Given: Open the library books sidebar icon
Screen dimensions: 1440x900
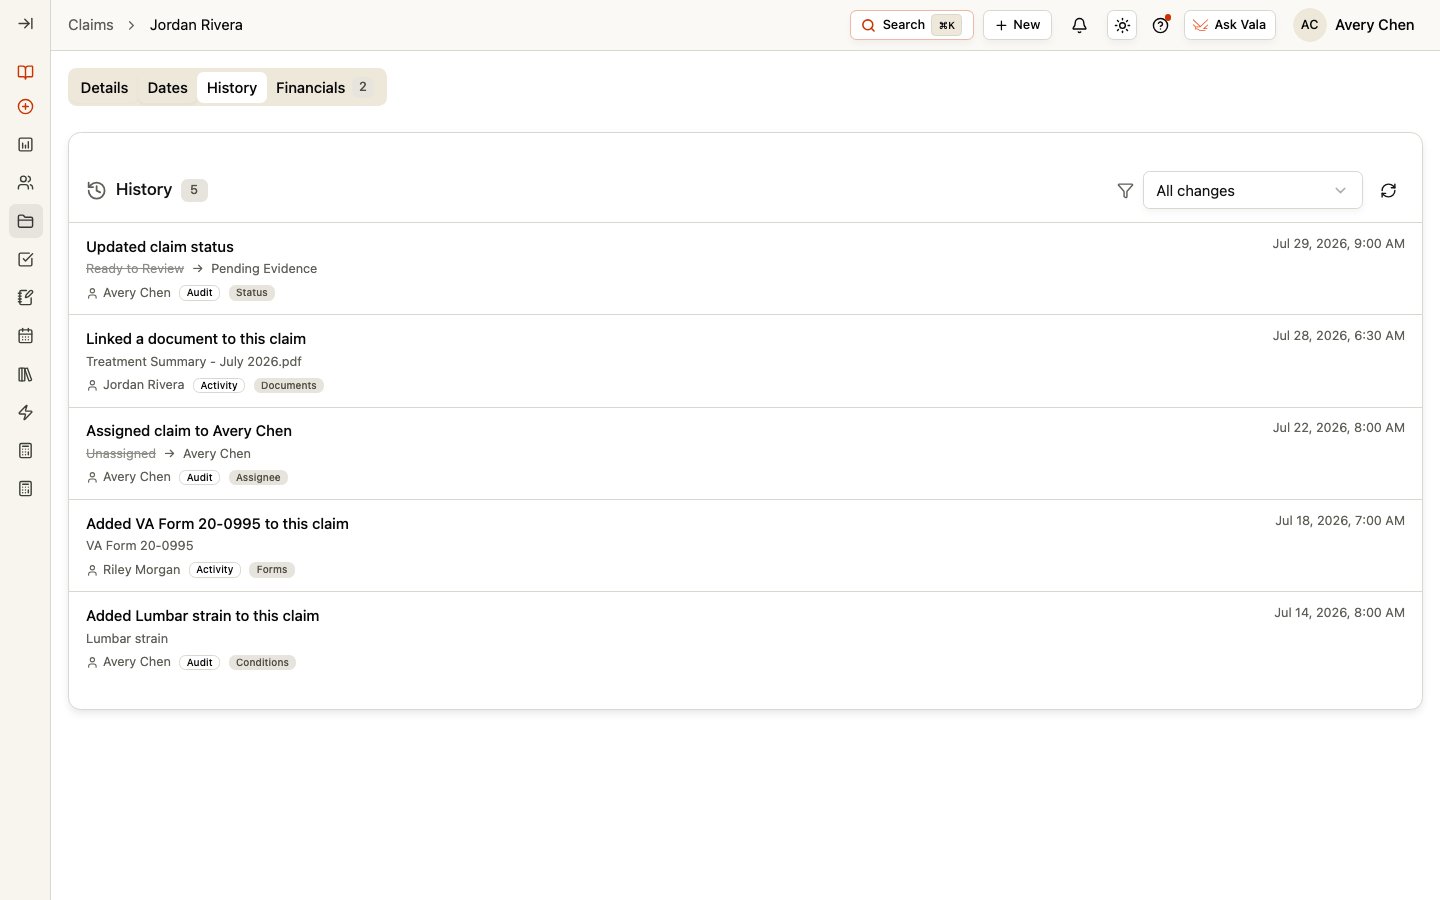Looking at the screenshot, I should pyautogui.click(x=26, y=374).
